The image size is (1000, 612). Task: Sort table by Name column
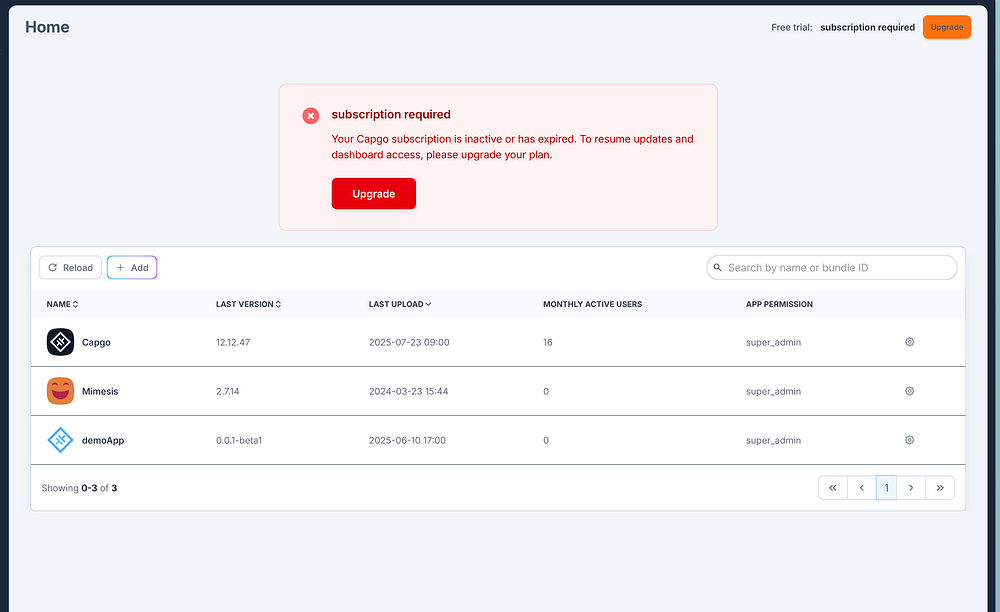click(x=62, y=304)
